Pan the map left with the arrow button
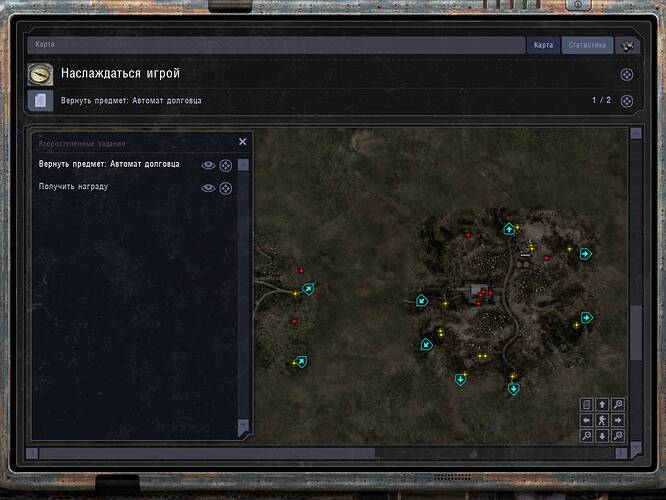The width and height of the screenshot is (666, 500). pos(587,420)
